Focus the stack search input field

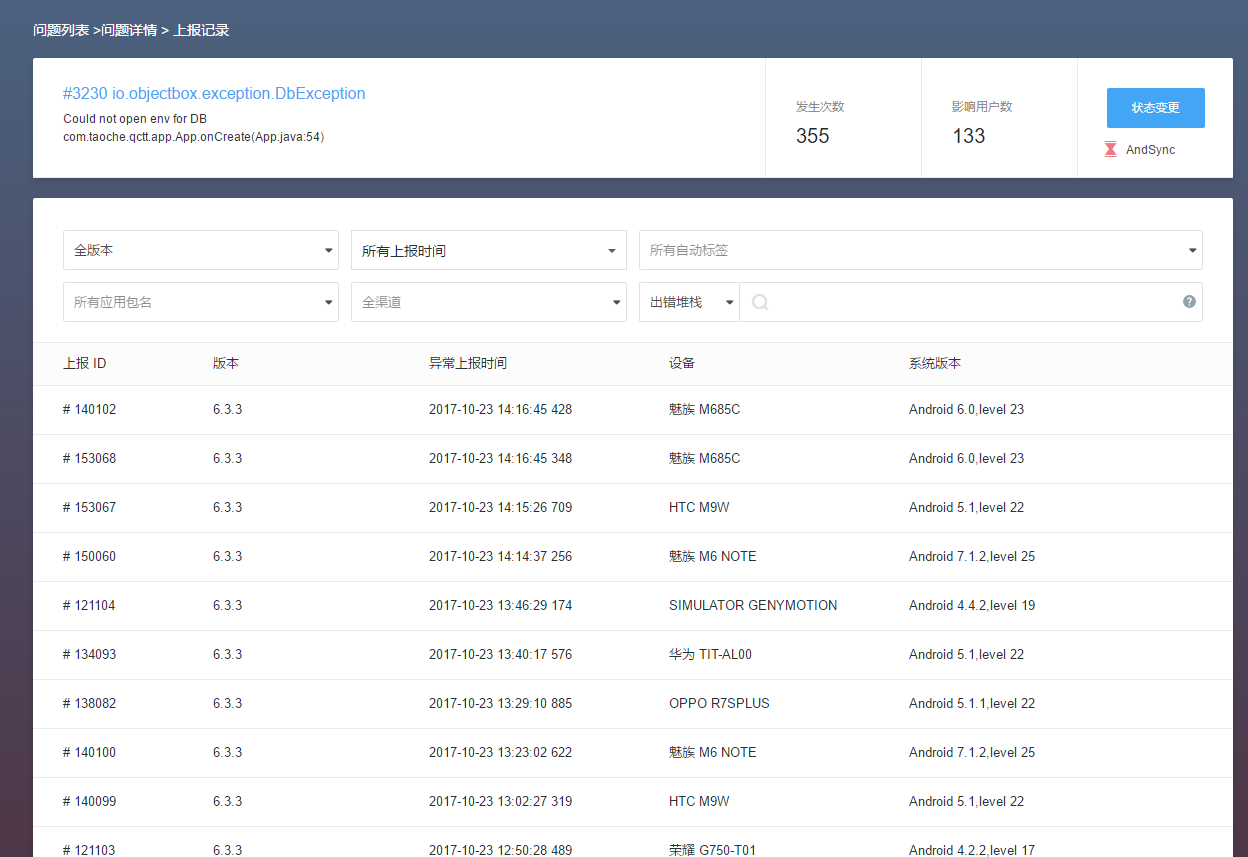(x=970, y=302)
